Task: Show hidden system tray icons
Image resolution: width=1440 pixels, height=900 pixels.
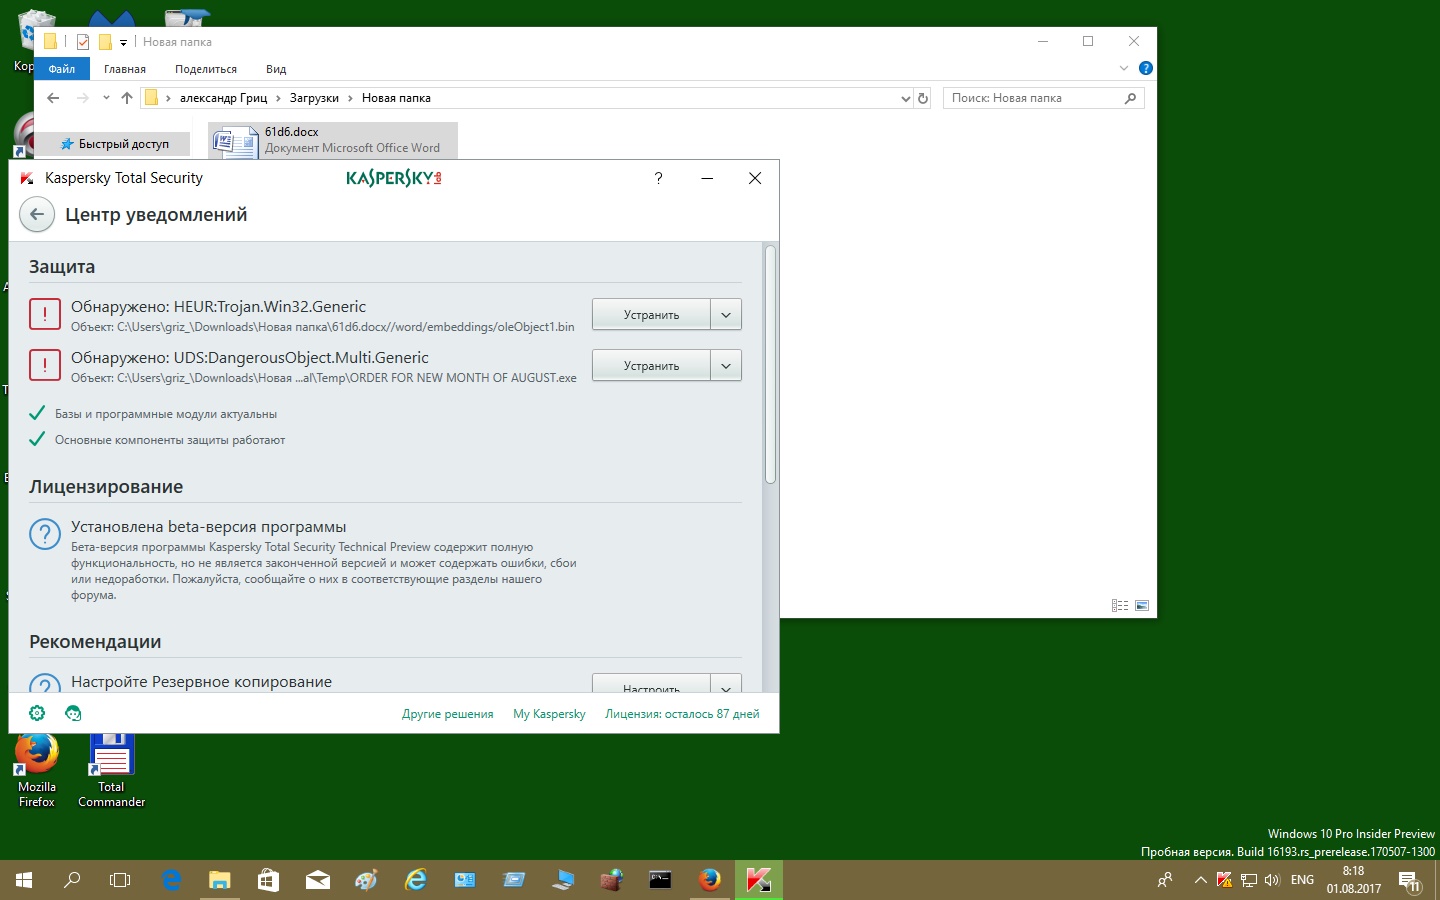Action: (x=1200, y=880)
